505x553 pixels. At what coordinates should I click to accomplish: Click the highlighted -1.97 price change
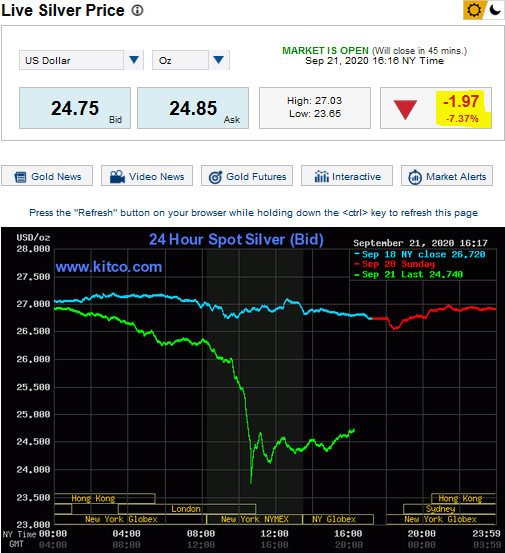pos(461,102)
